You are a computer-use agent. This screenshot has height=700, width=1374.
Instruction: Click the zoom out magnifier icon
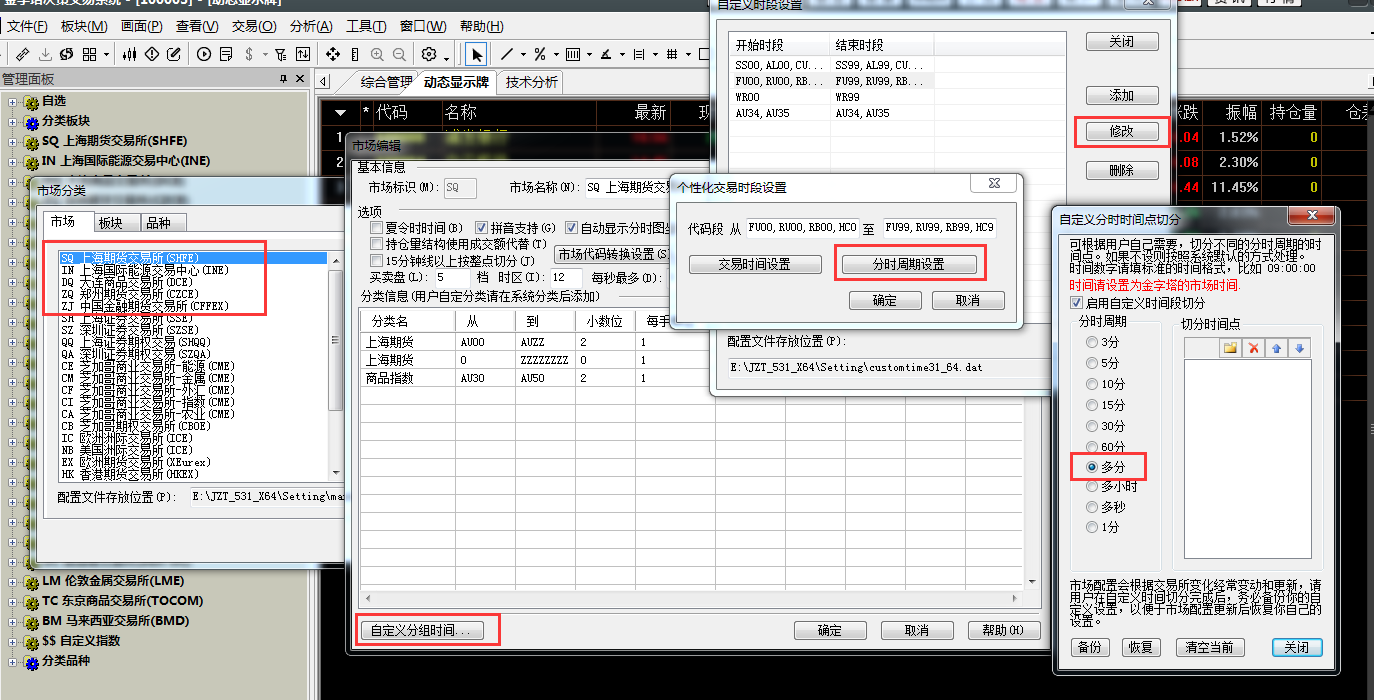click(x=399, y=55)
